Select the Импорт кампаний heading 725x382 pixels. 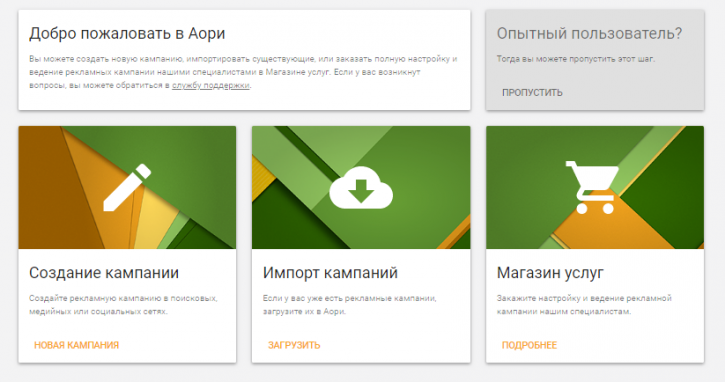tap(330, 273)
